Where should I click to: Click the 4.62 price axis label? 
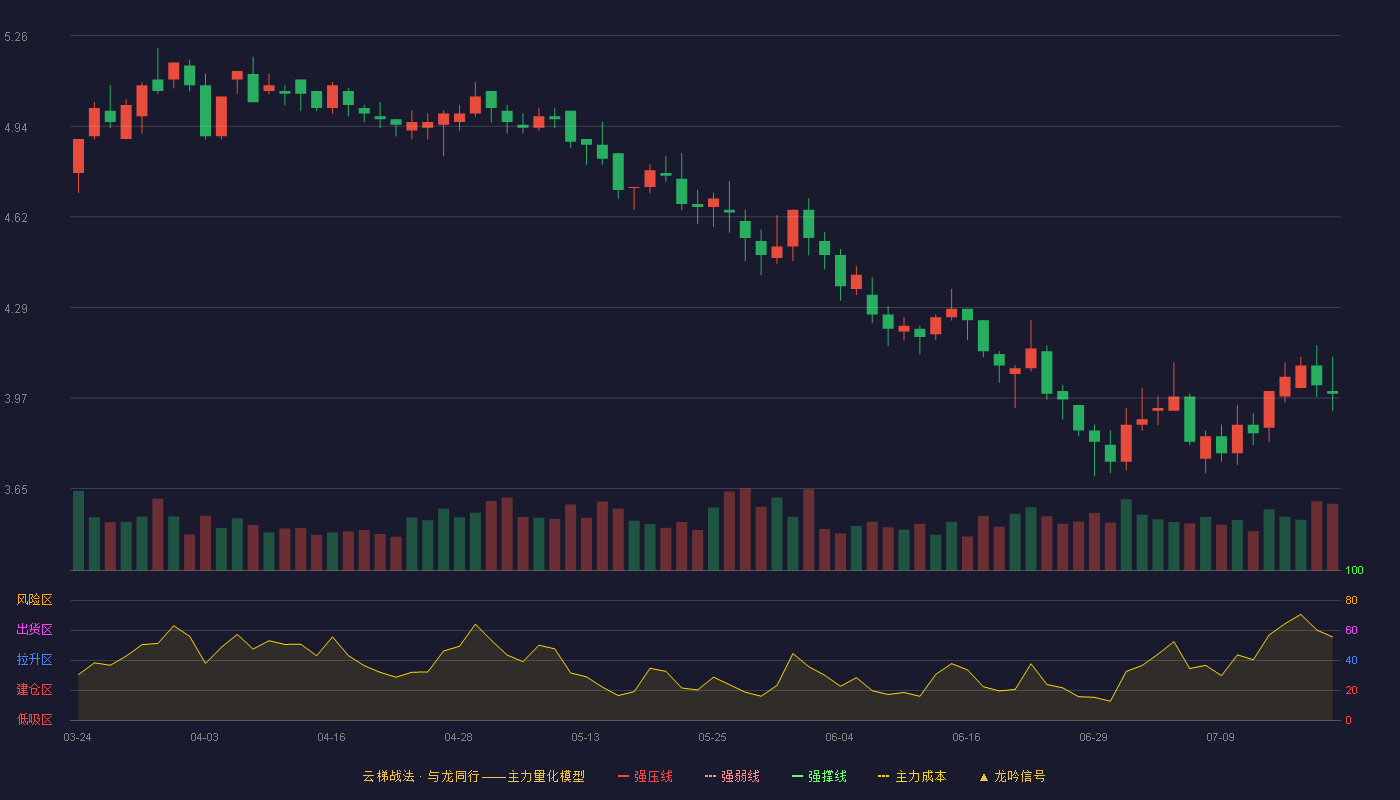(x=16, y=218)
